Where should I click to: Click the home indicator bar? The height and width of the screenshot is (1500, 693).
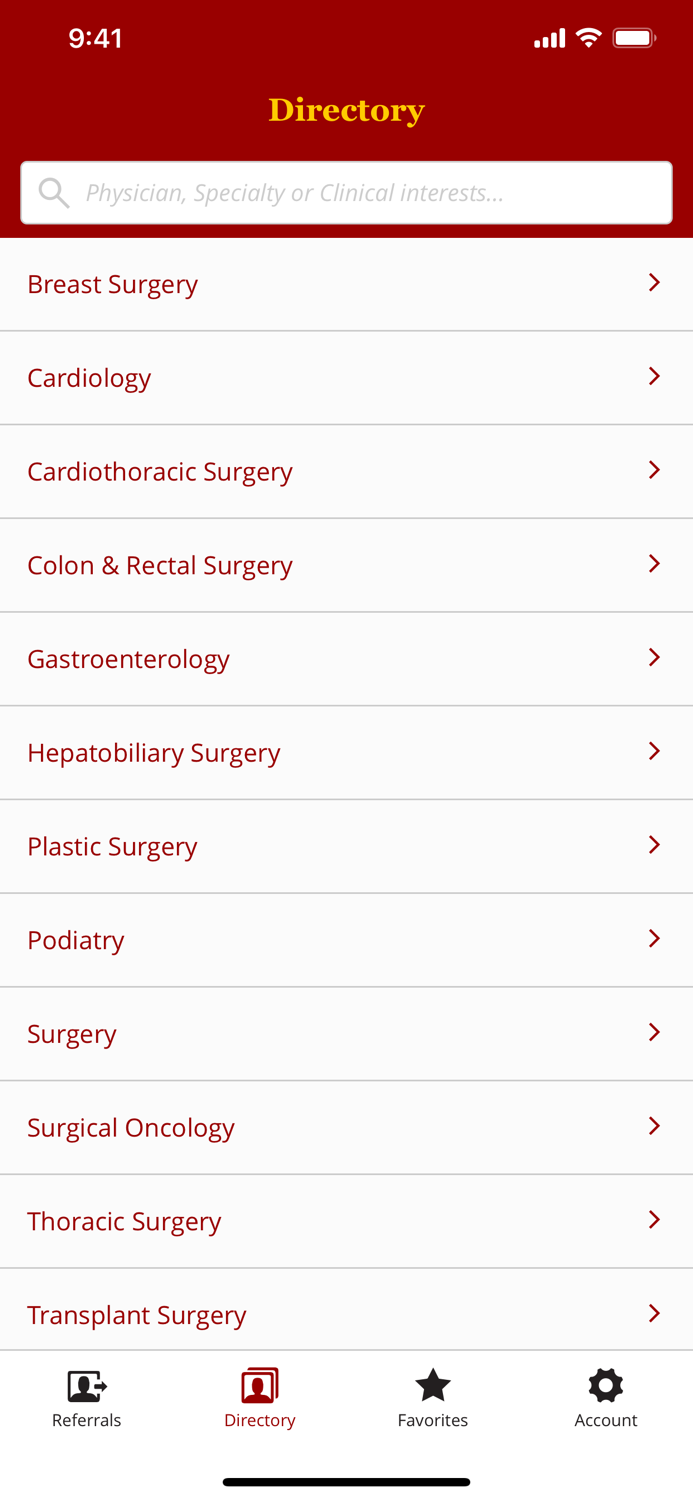pyautogui.click(x=346, y=1481)
